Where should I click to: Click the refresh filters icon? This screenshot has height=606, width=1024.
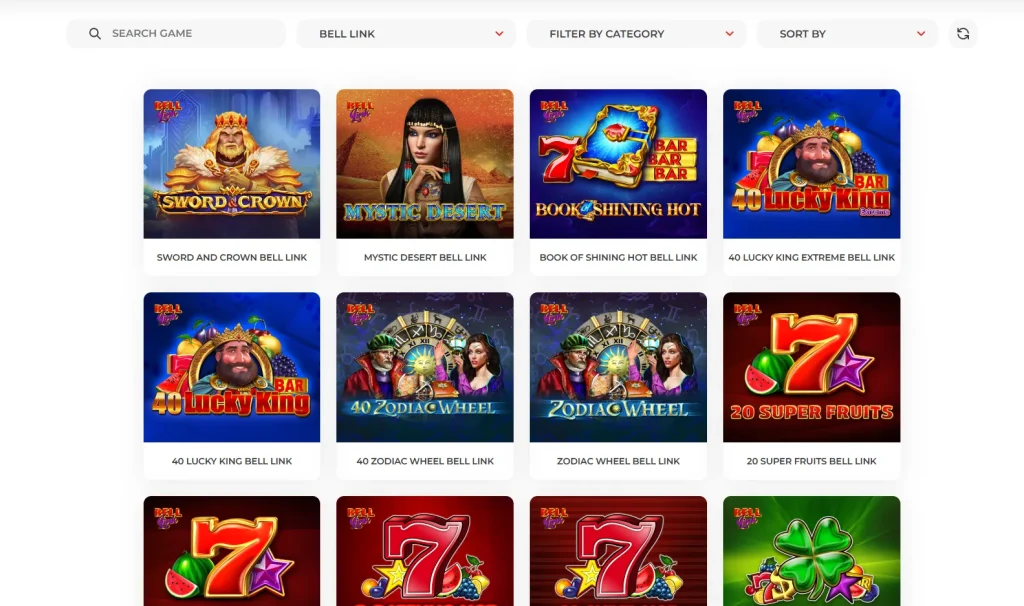(x=963, y=33)
